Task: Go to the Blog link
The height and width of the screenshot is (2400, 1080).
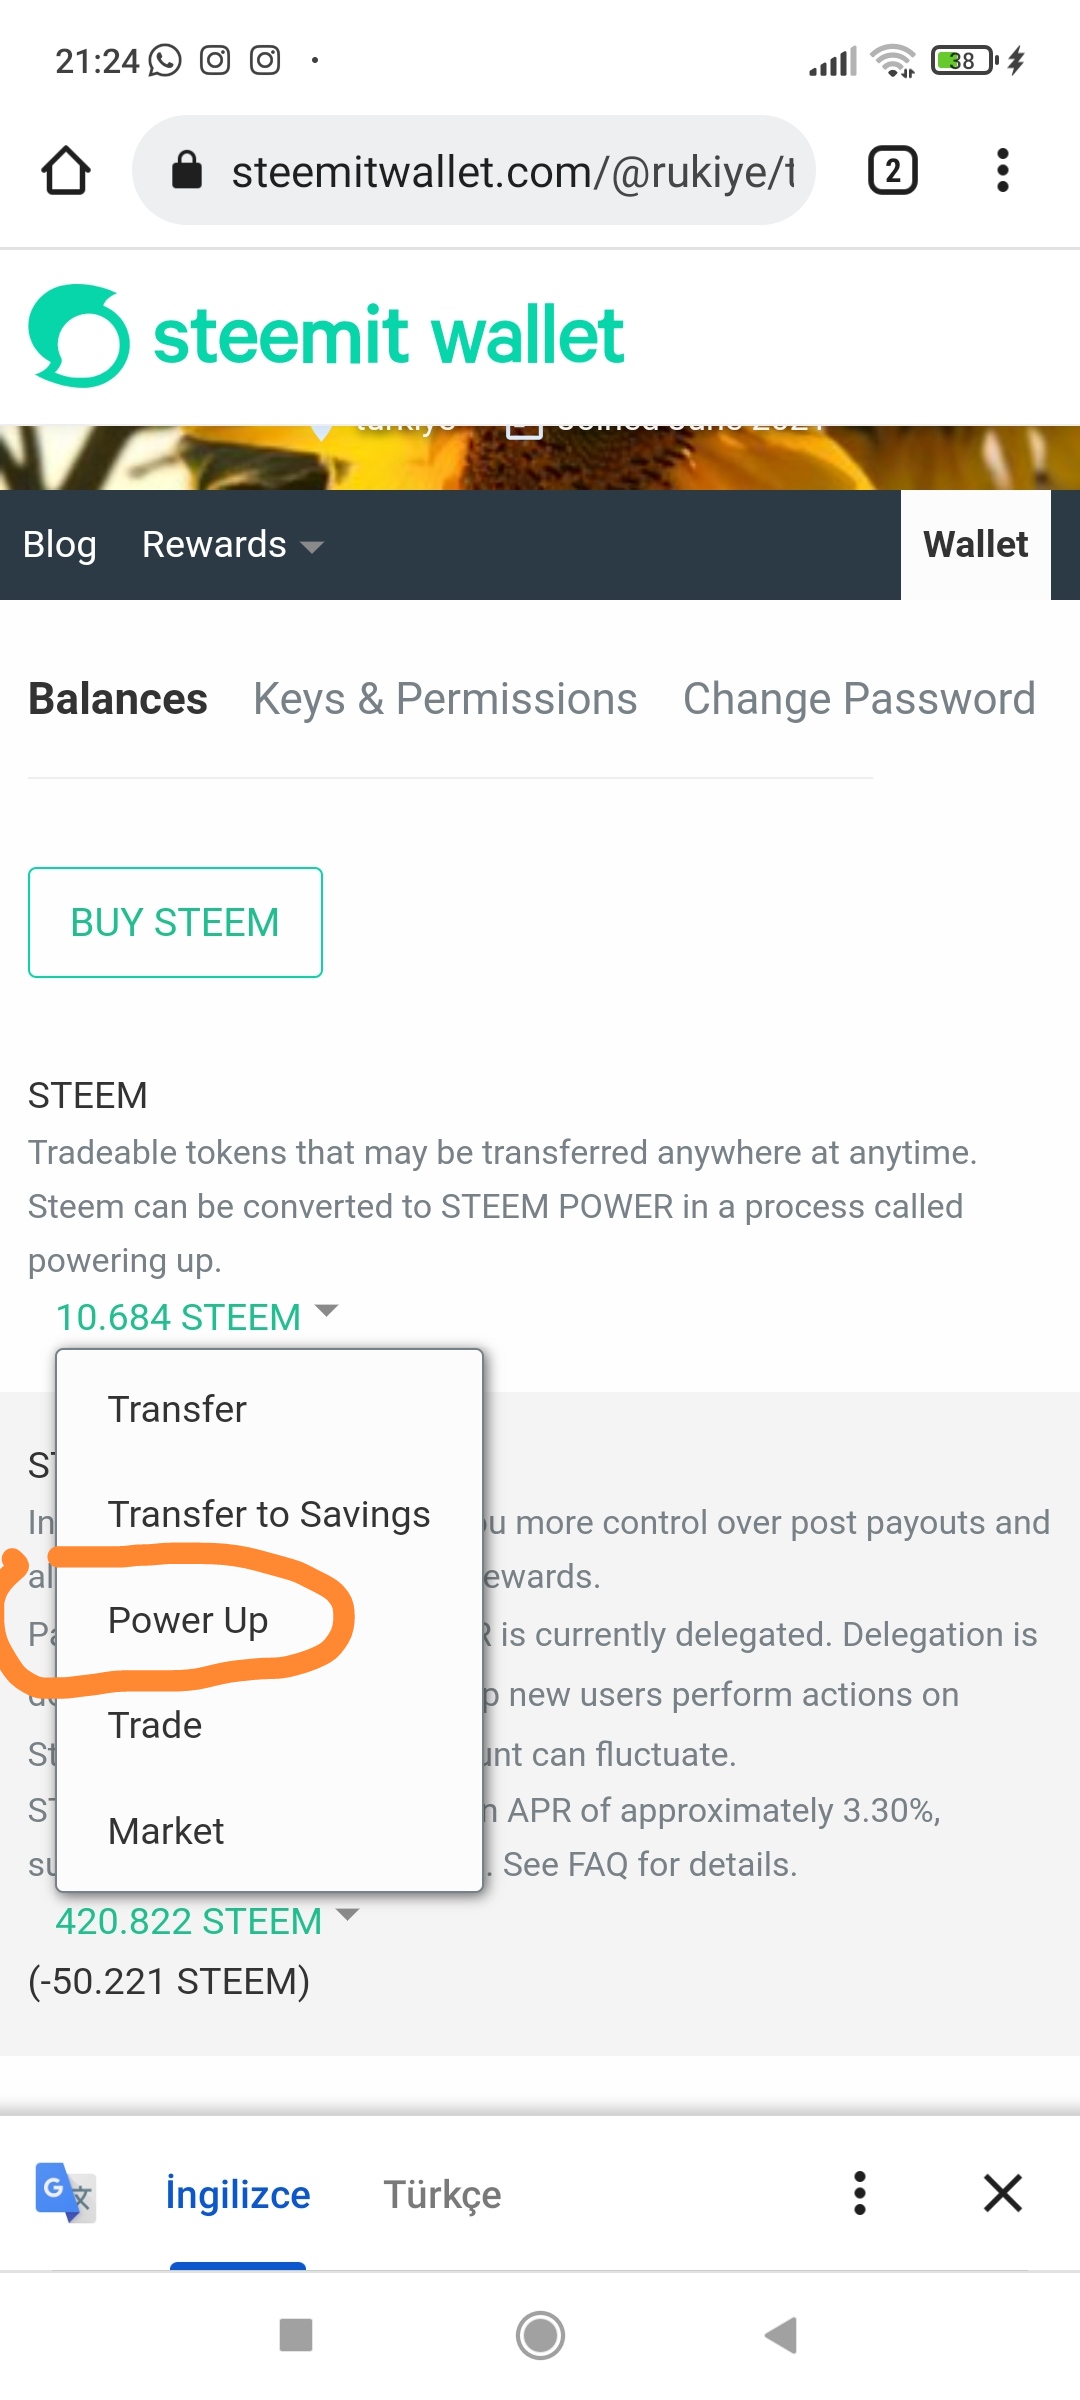Action: (60, 545)
